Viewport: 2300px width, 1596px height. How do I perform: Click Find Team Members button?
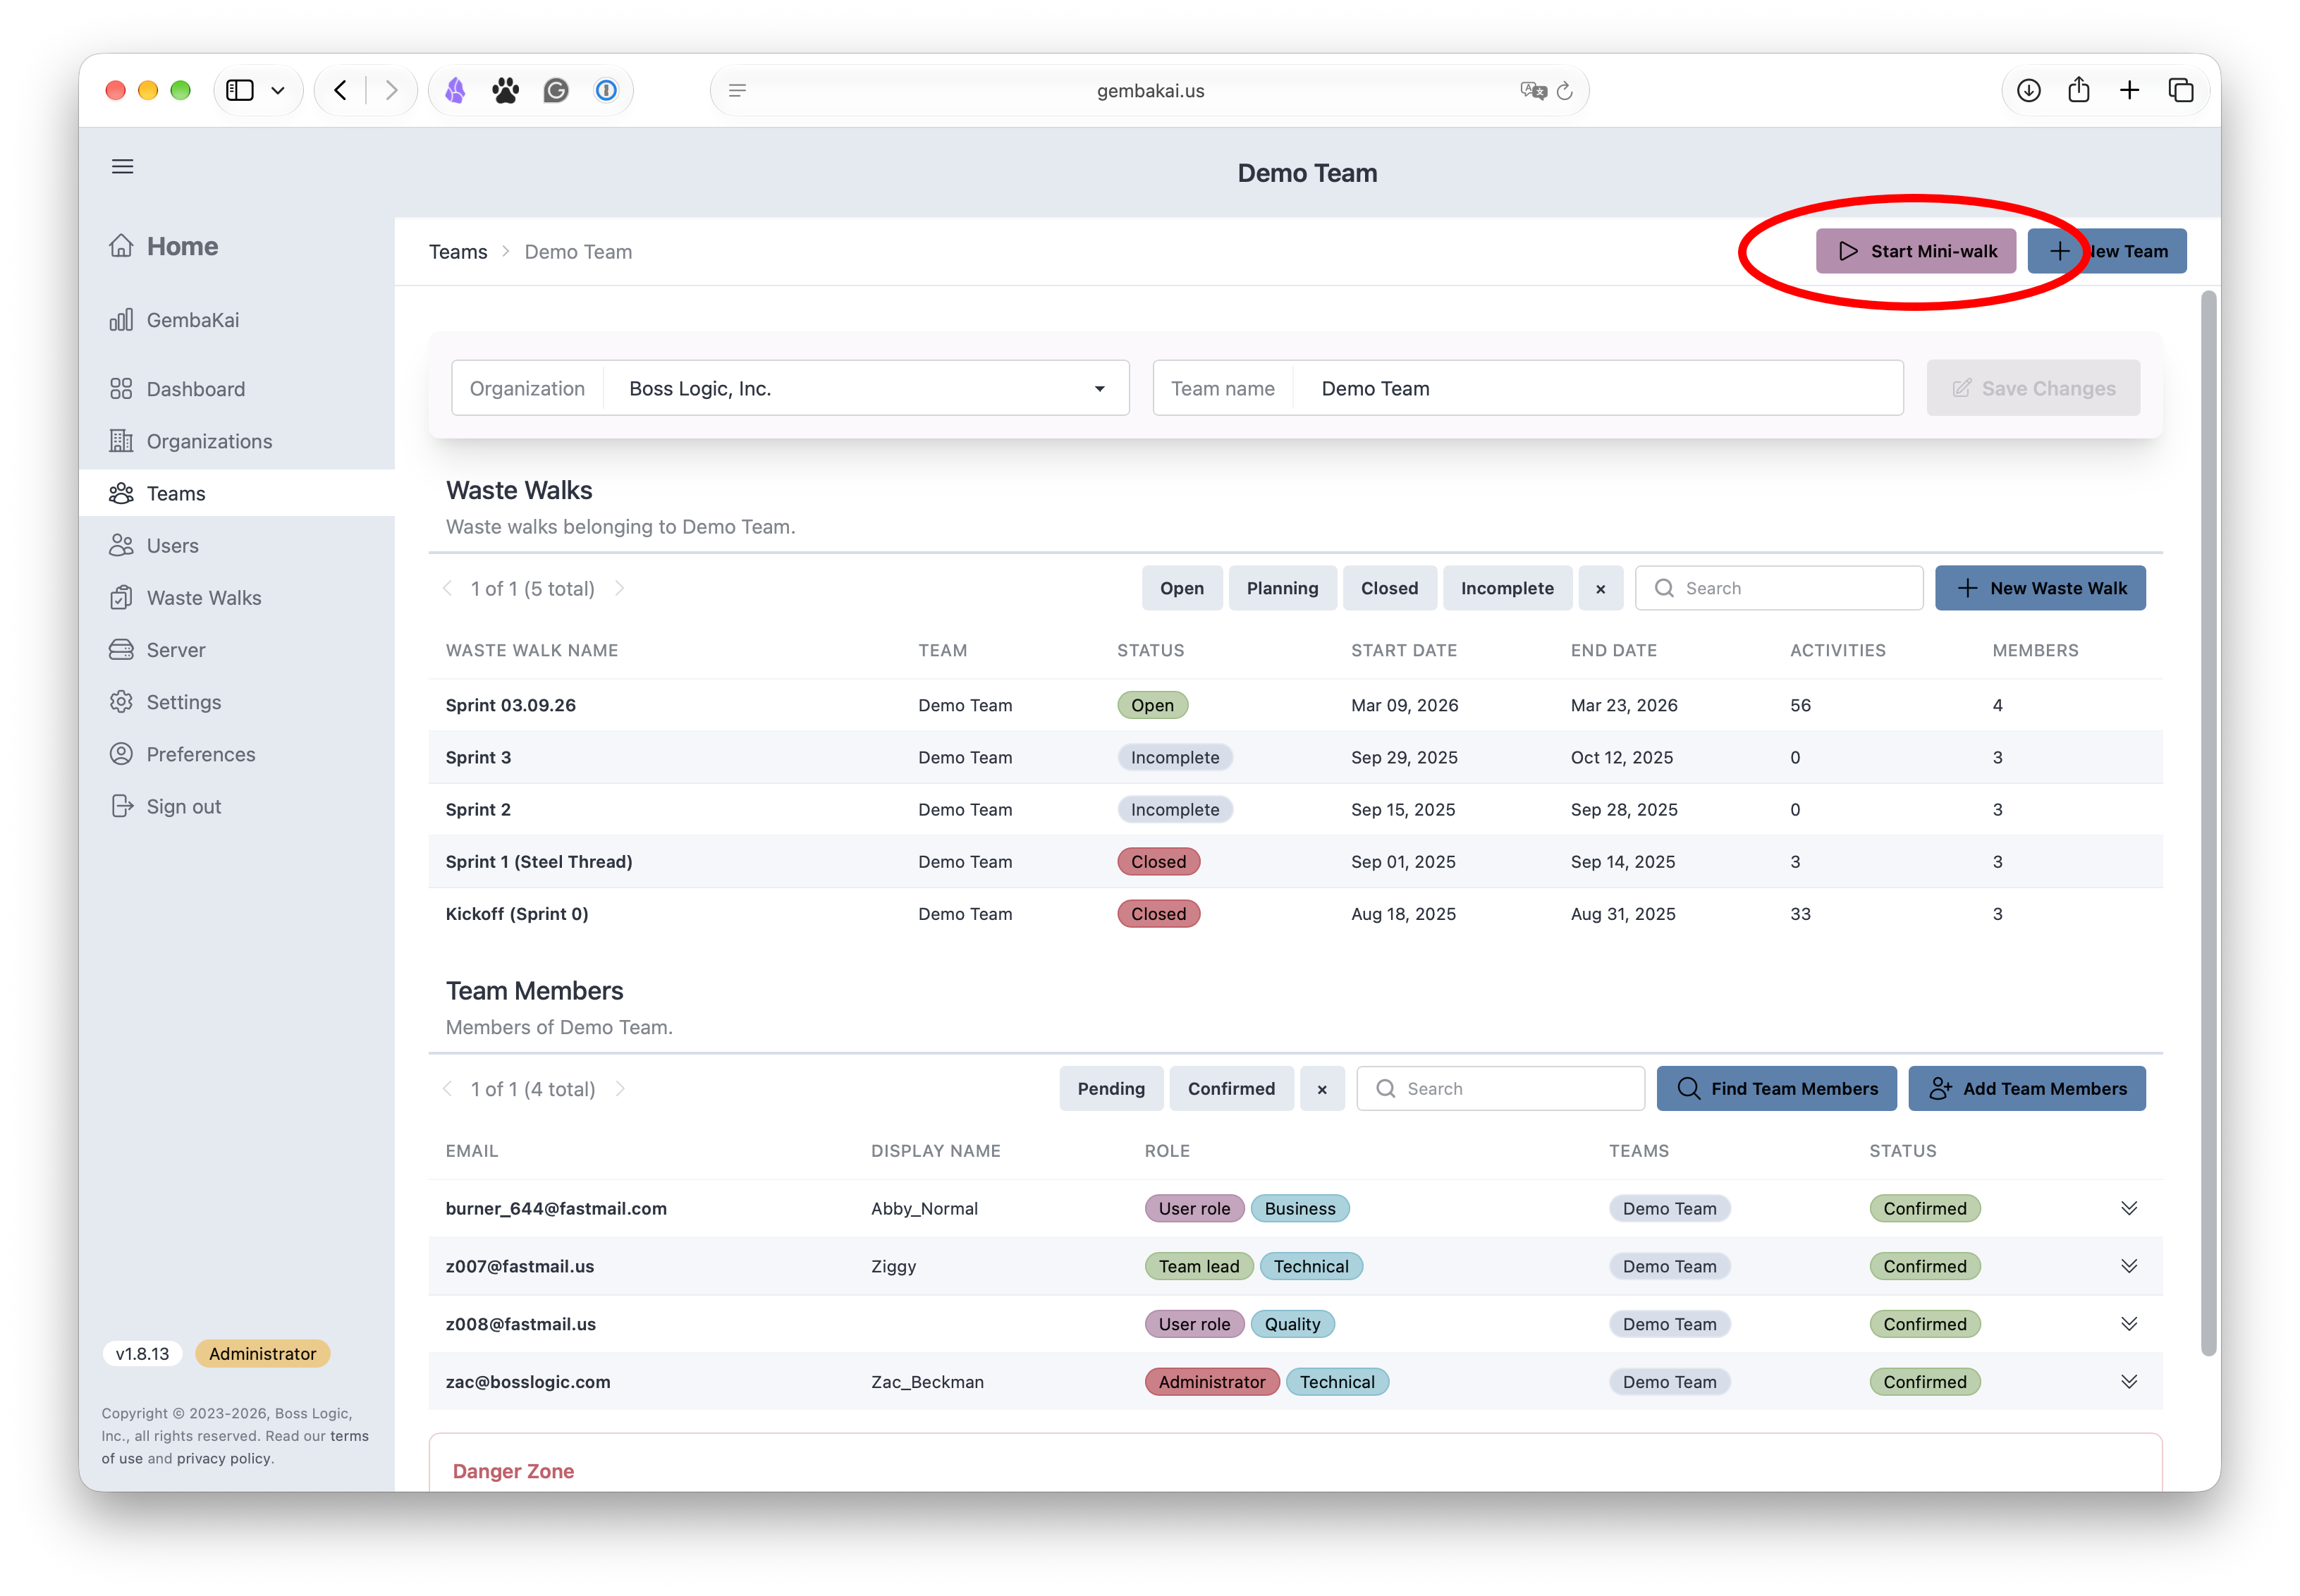click(x=1776, y=1088)
